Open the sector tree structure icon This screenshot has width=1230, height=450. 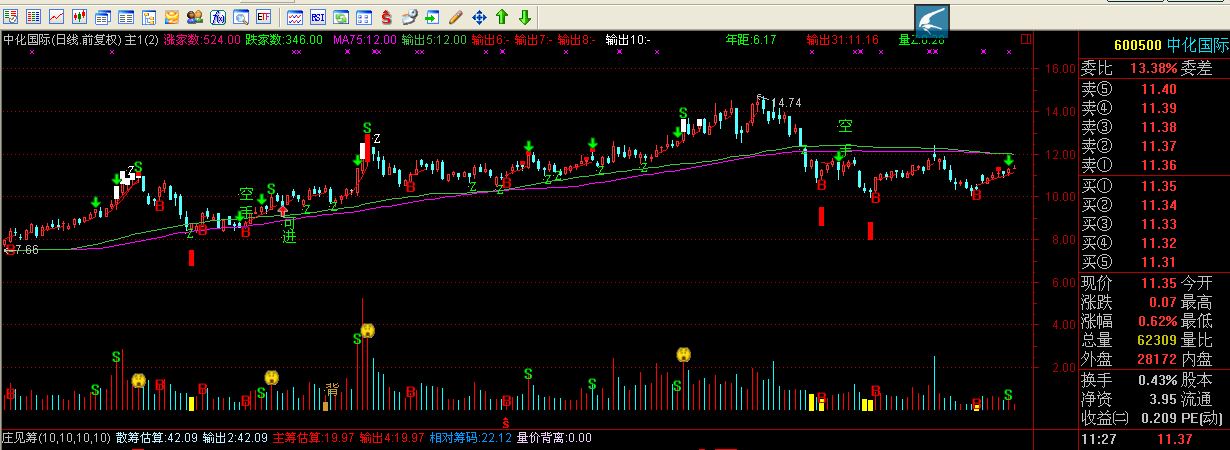click(x=149, y=17)
